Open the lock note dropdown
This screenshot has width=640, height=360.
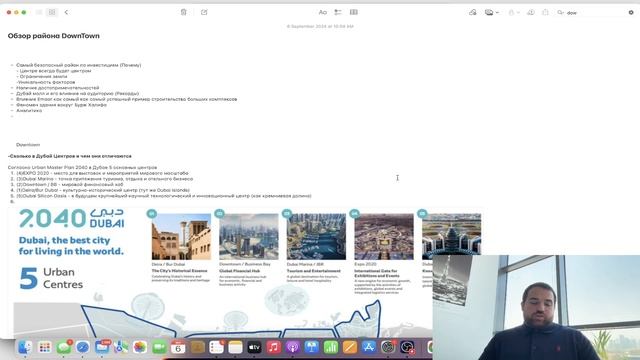(x=513, y=12)
